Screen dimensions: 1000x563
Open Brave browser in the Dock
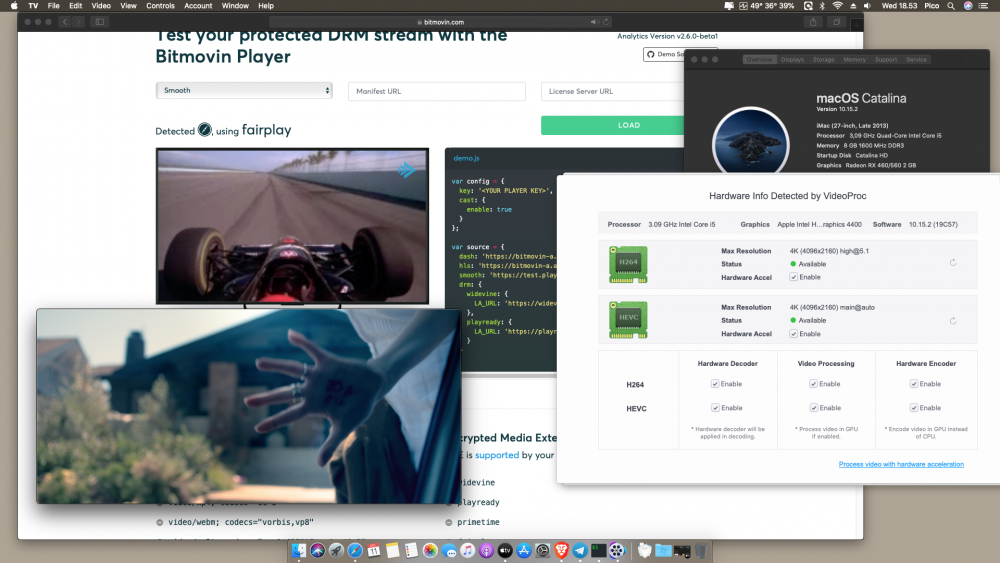(561, 550)
